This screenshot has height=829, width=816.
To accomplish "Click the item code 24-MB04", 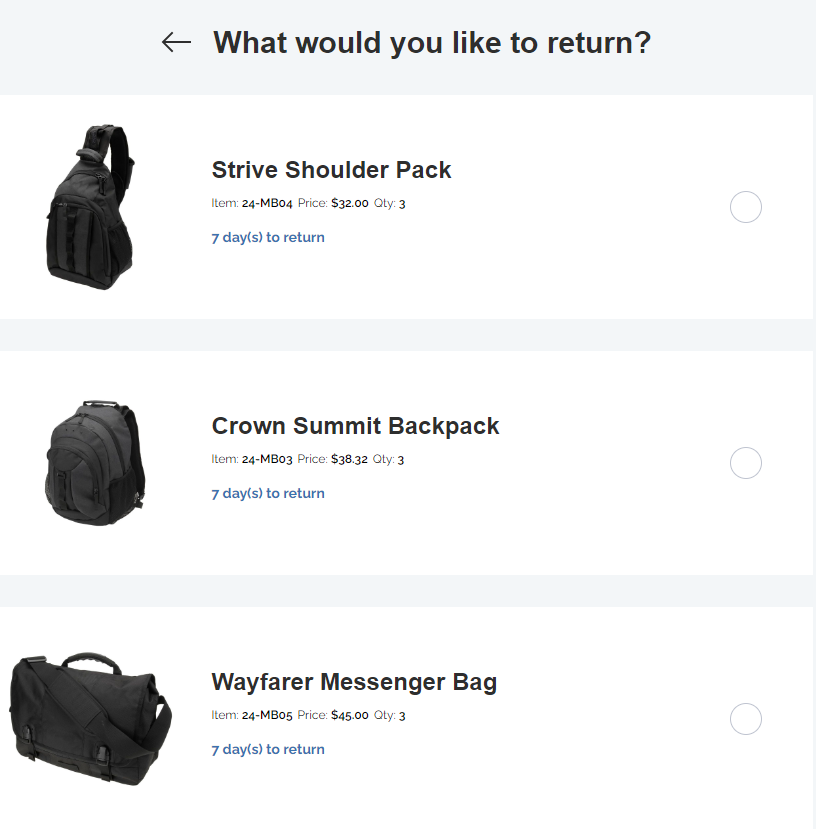I will (x=267, y=203).
